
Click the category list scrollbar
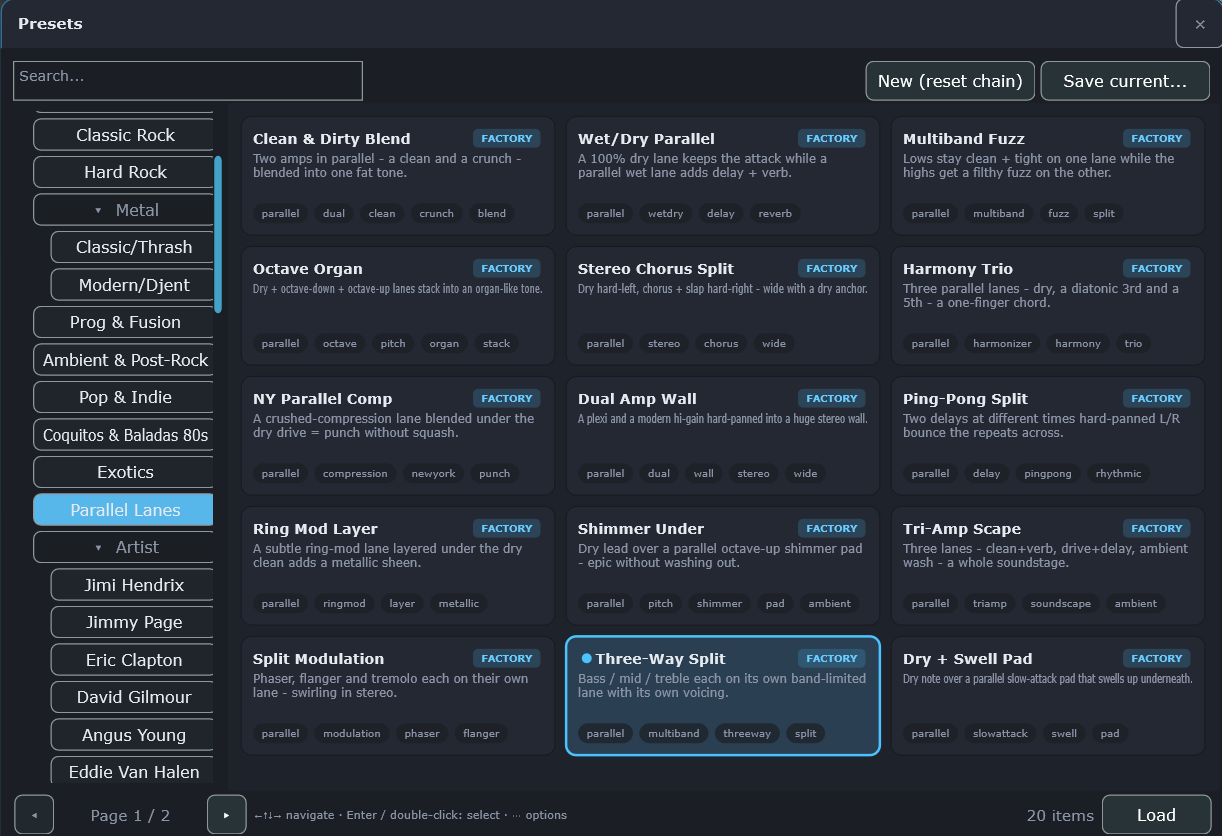(x=218, y=234)
